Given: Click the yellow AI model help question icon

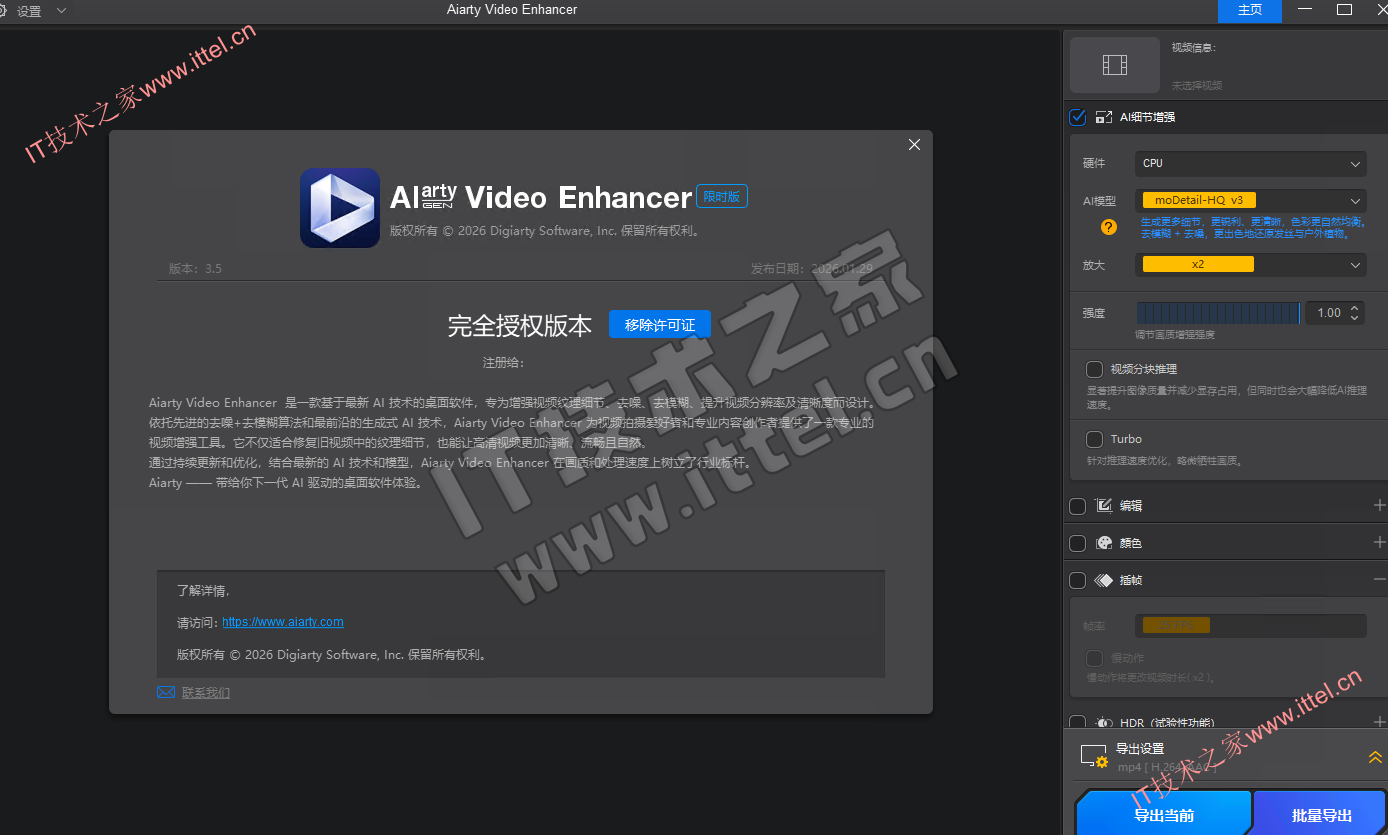Looking at the screenshot, I should coord(1108,227).
